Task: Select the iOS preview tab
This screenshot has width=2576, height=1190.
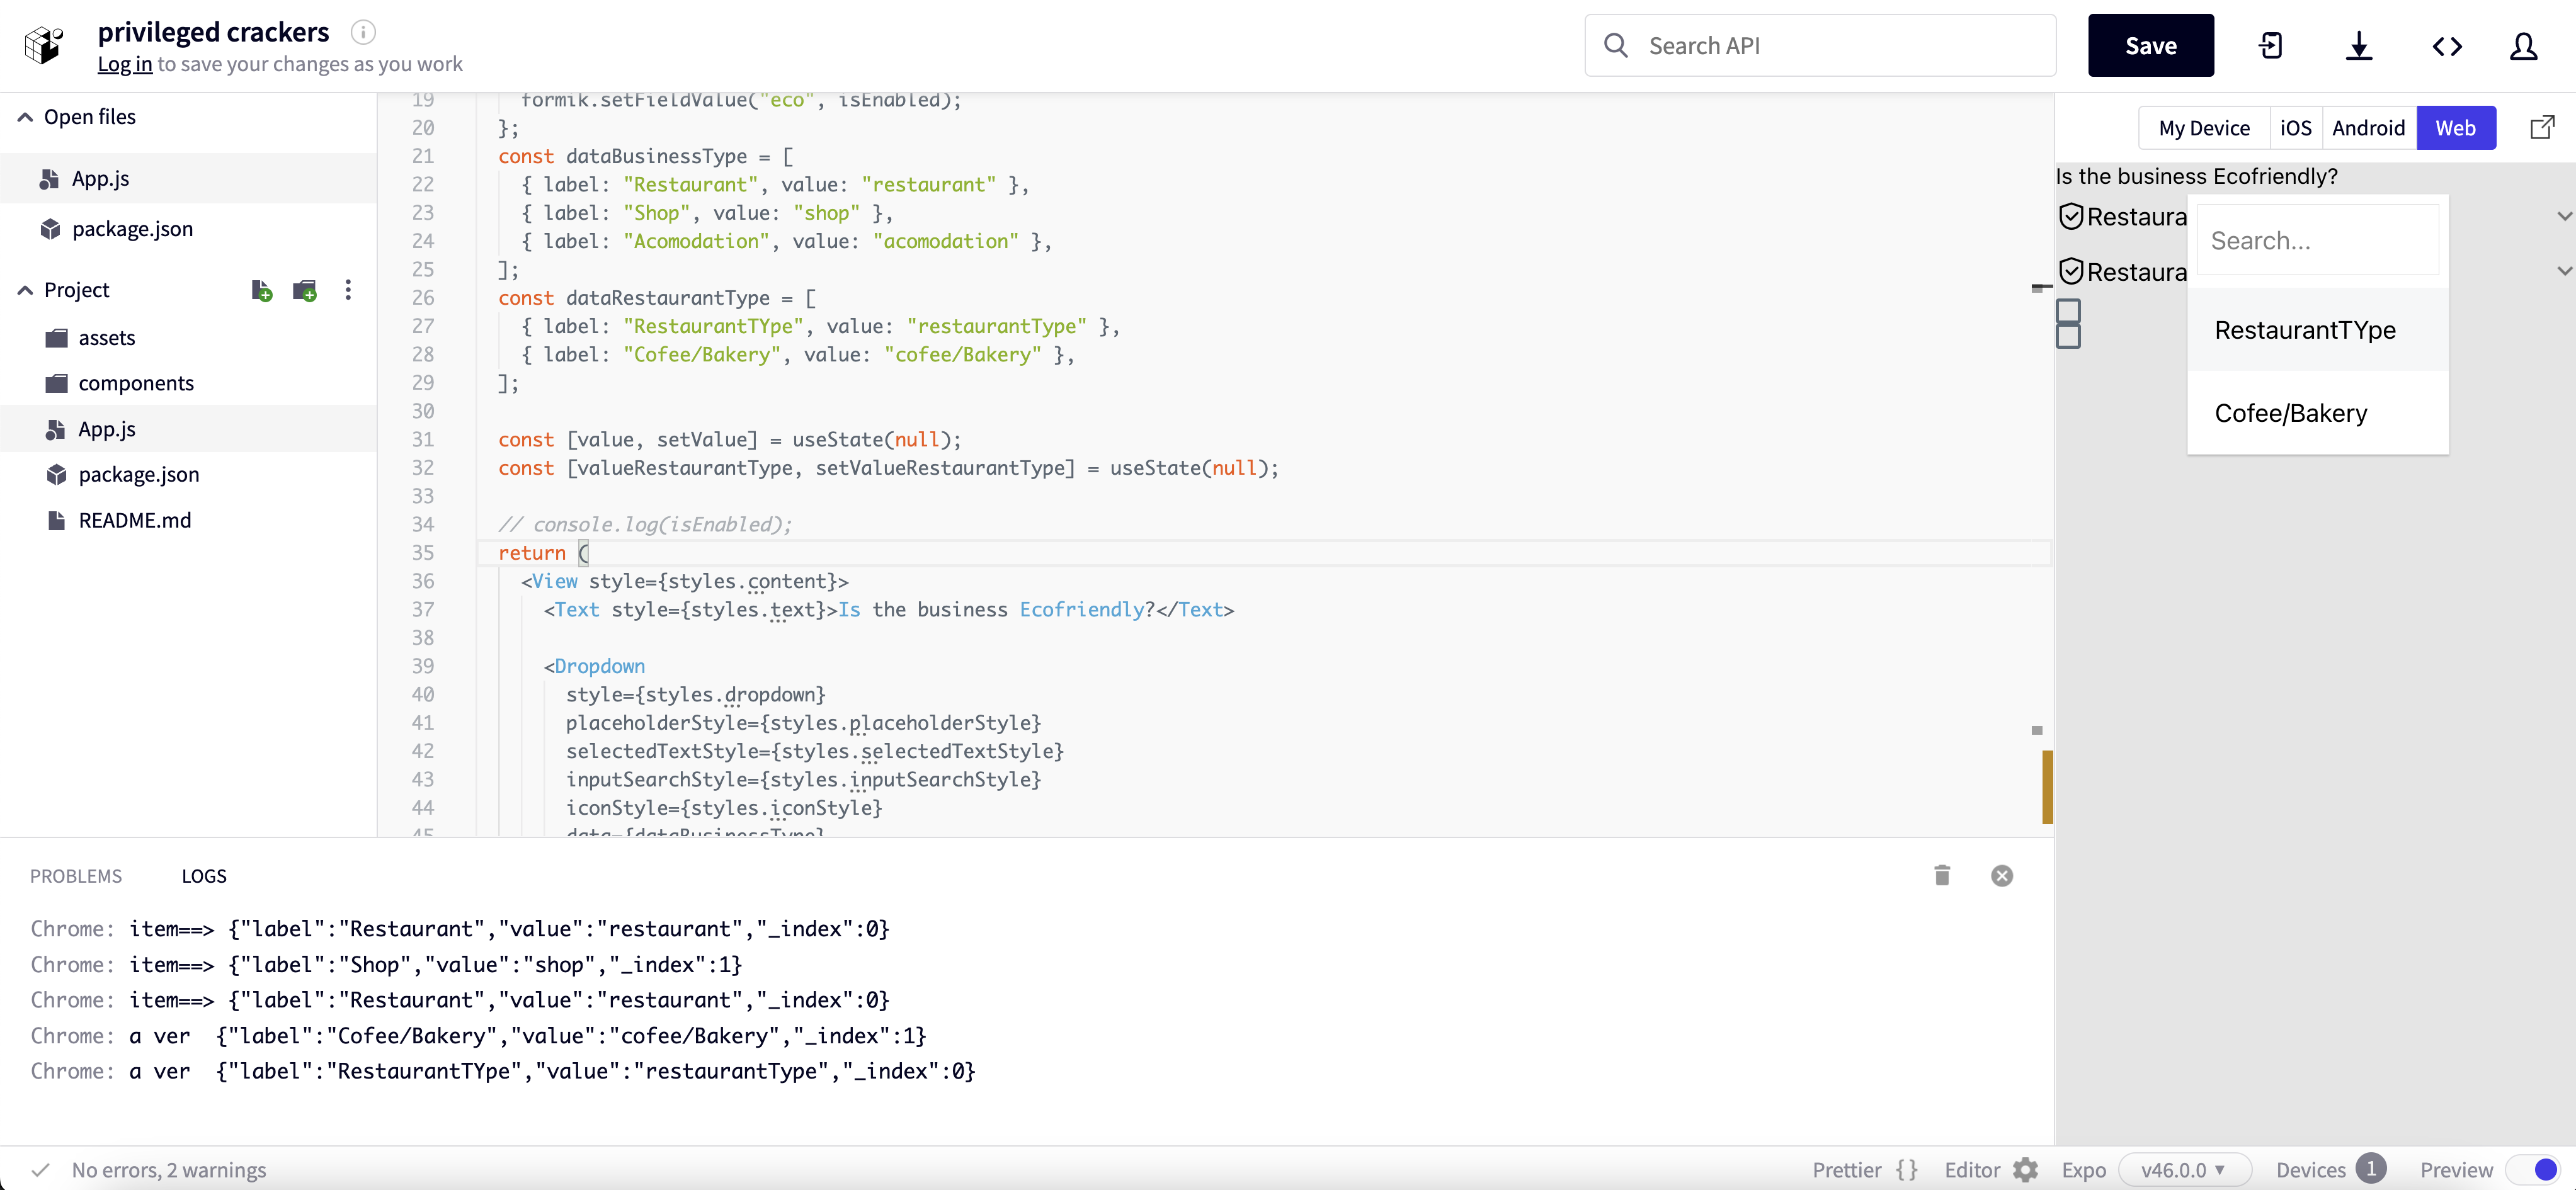Action: click(2295, 128)
